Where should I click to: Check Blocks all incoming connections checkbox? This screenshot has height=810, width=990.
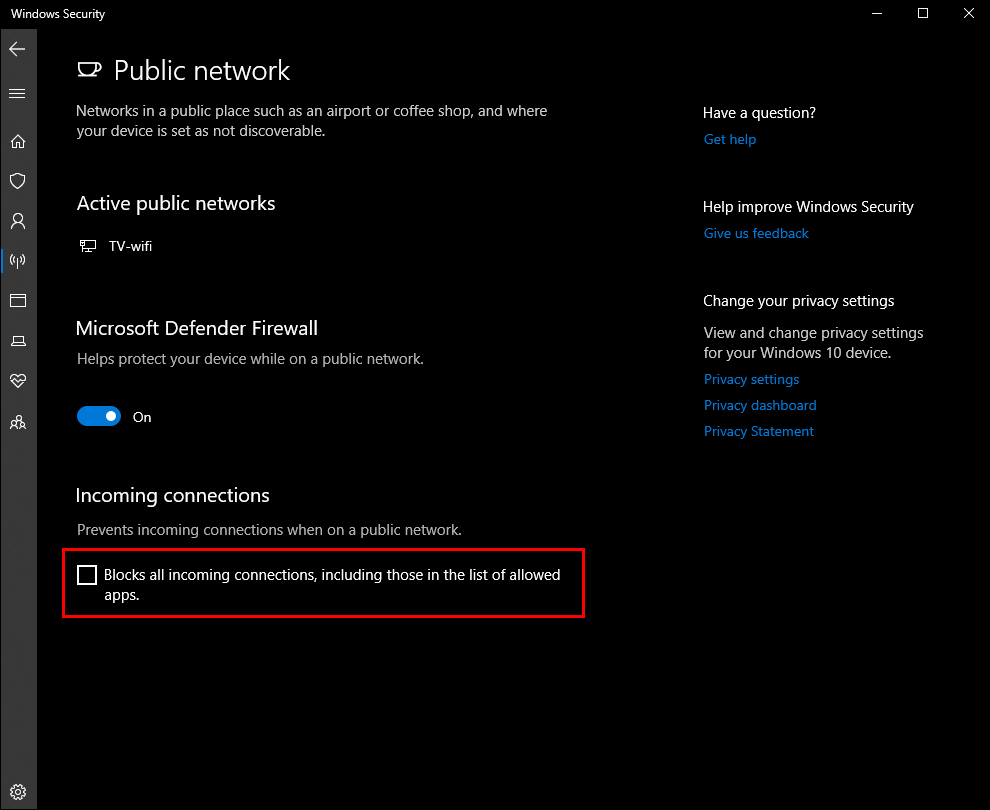pos(87,575)
